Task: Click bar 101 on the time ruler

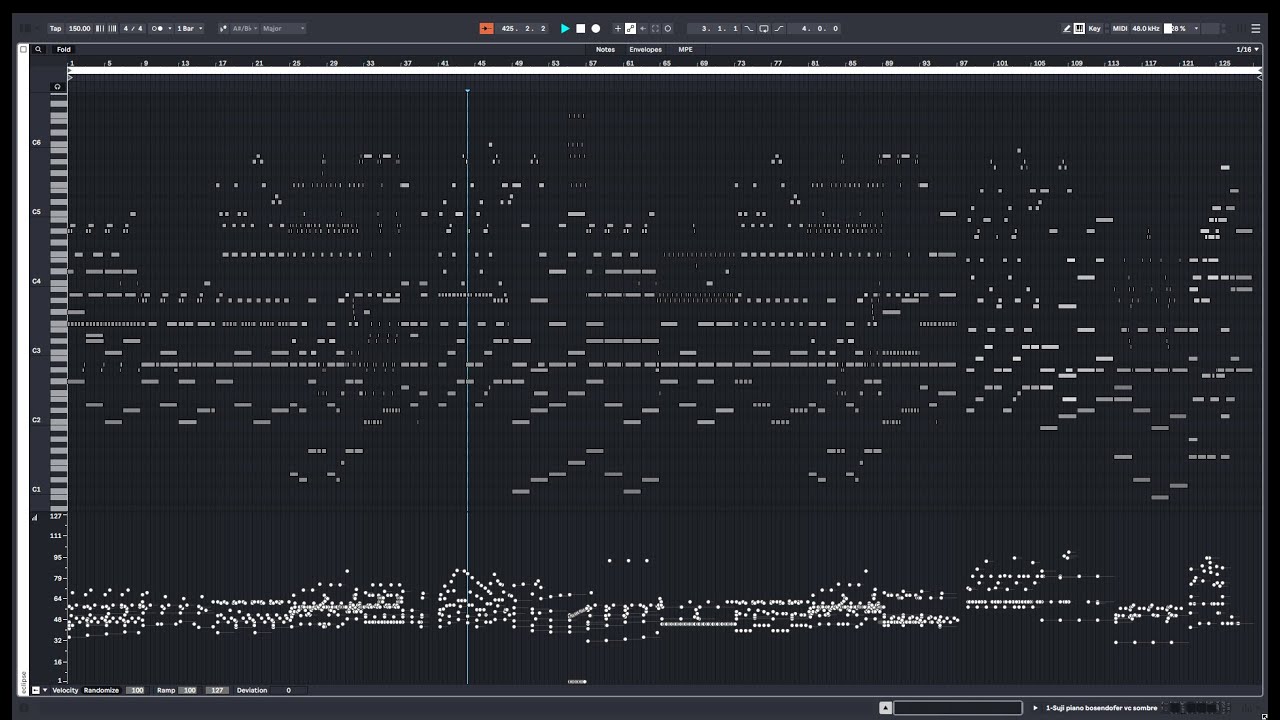Action: [1002, 63]
